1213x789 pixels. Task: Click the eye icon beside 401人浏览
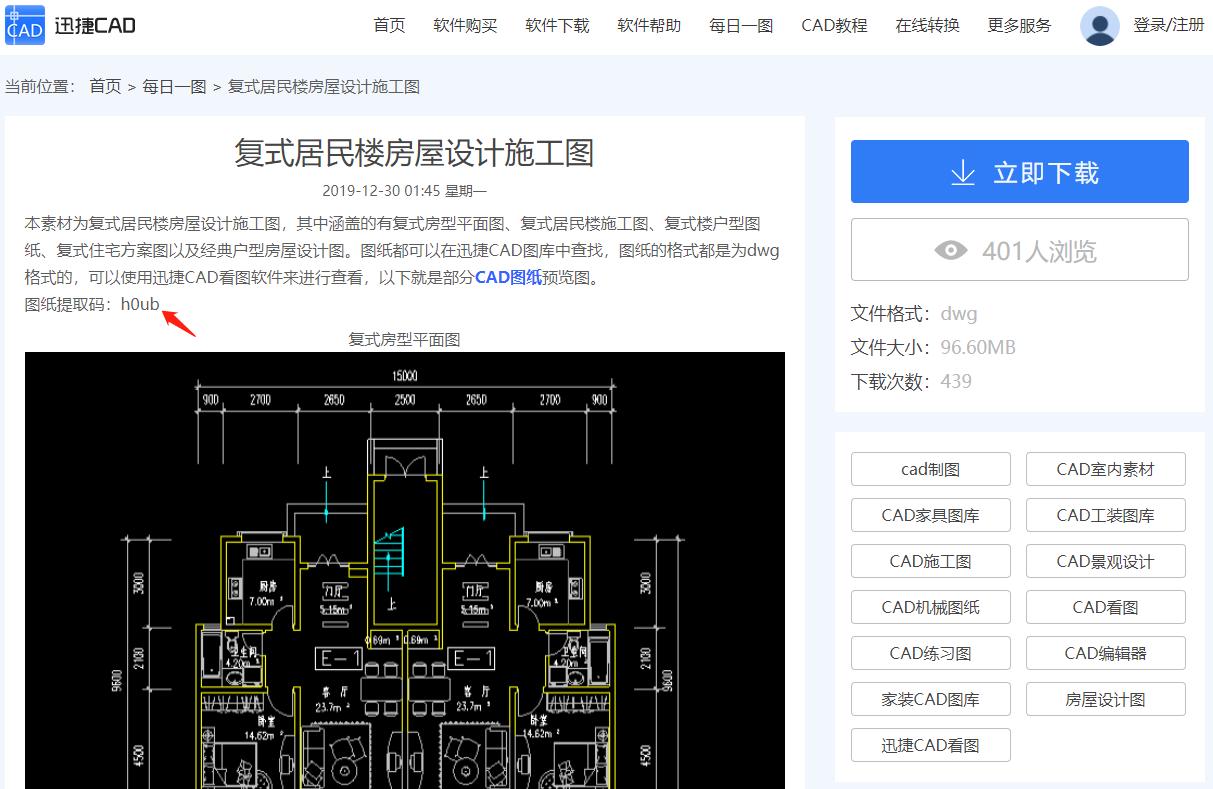pos(952,249)
